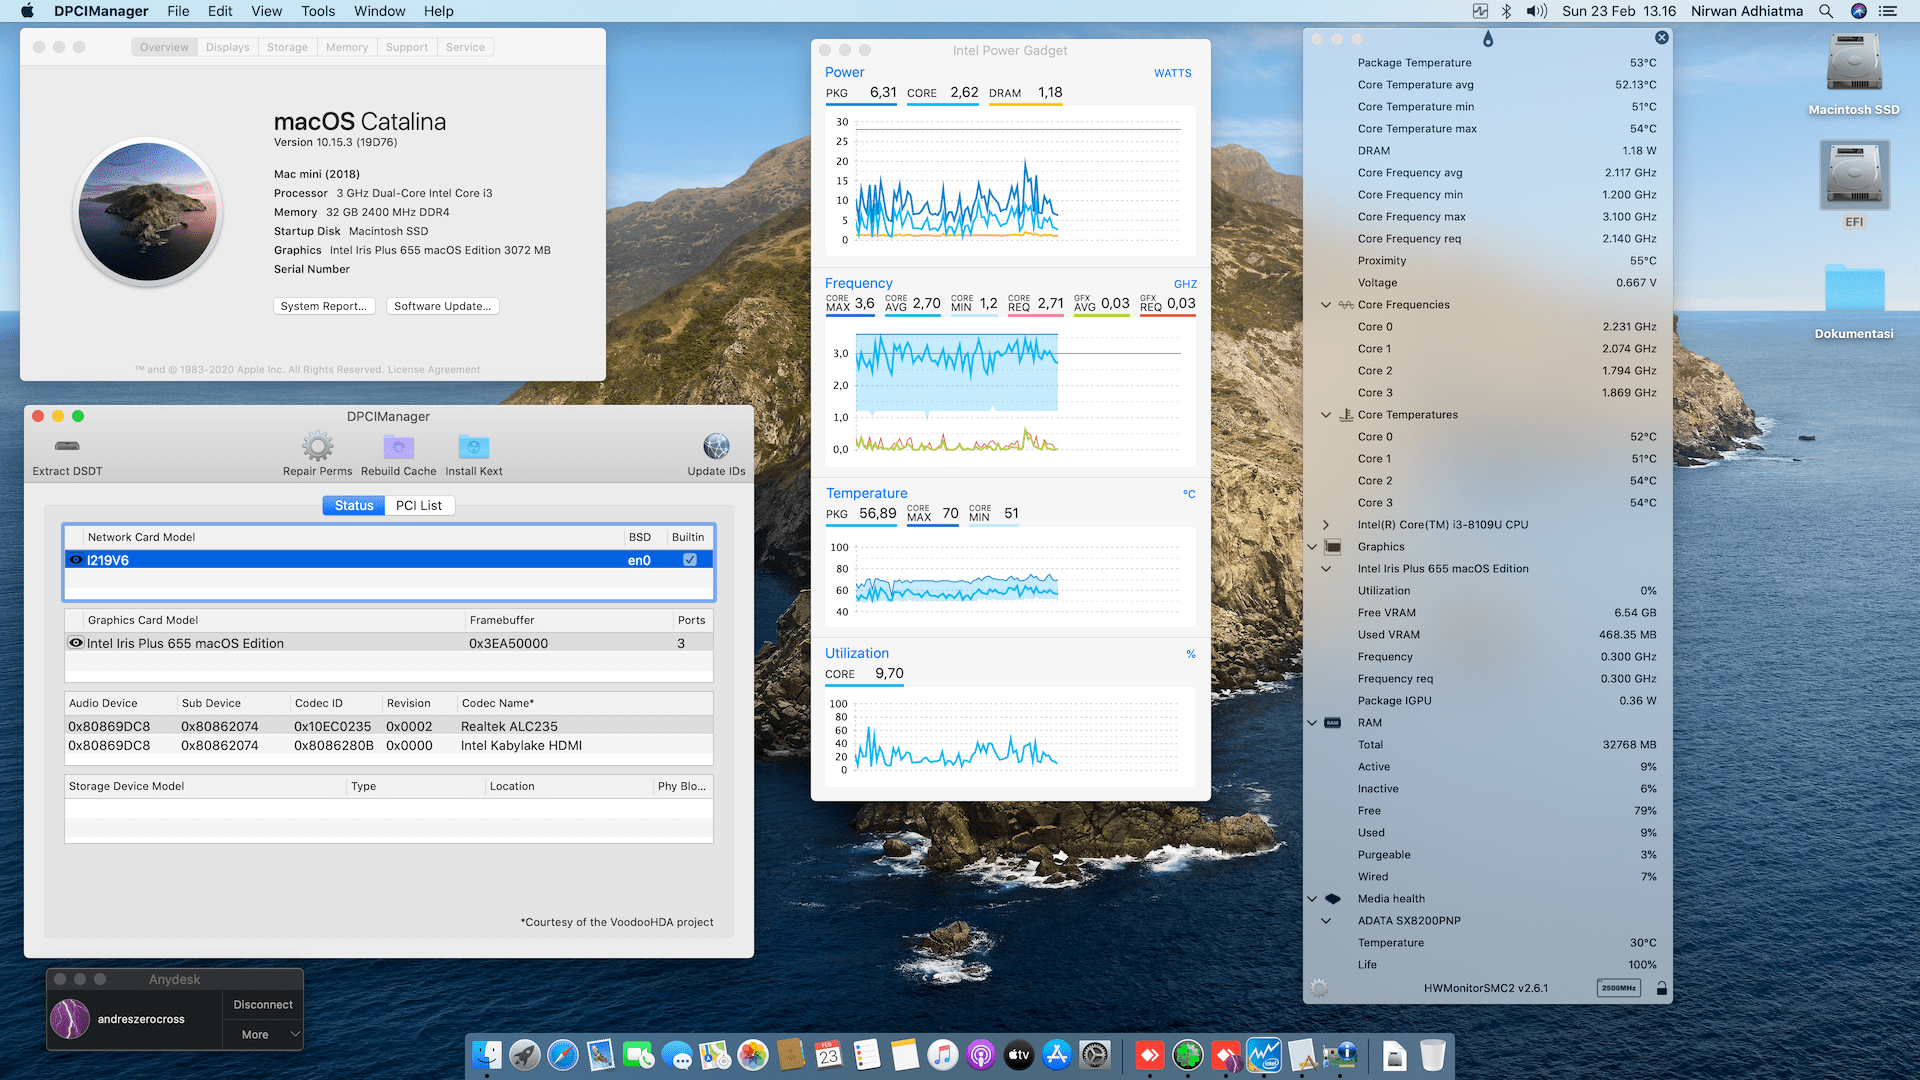
Task: Click the lock icon in HWMonitorSMC2
Action: pos(1661,988)
